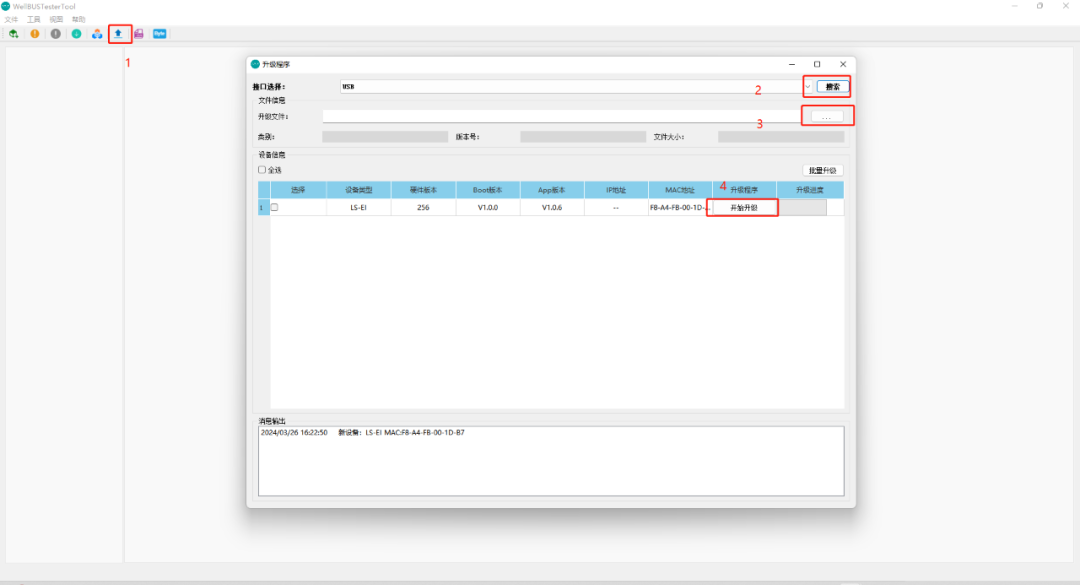Click the 选择 column header
1080x585 pixels.
298,189
